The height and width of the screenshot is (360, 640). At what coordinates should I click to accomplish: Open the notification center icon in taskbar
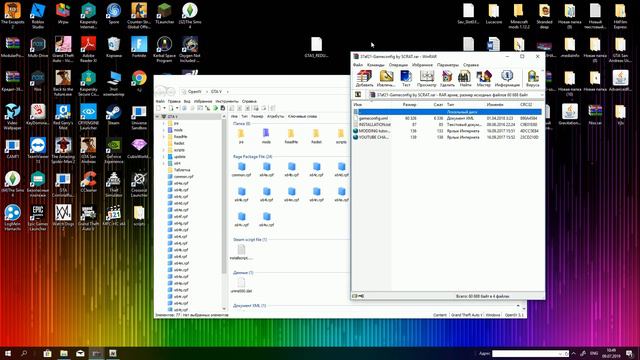[629, 353]
